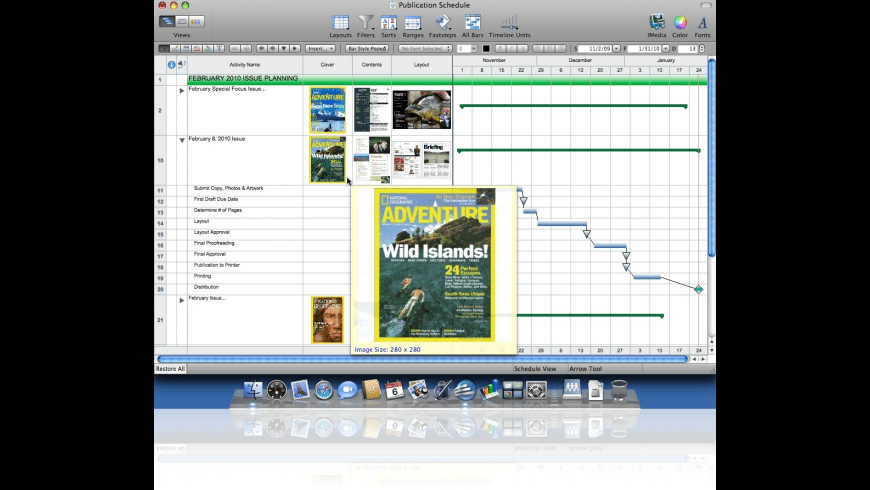This screenshot has height=490, width=870.
Task: Open the Filters funnel tool
Action: (366, 26)
